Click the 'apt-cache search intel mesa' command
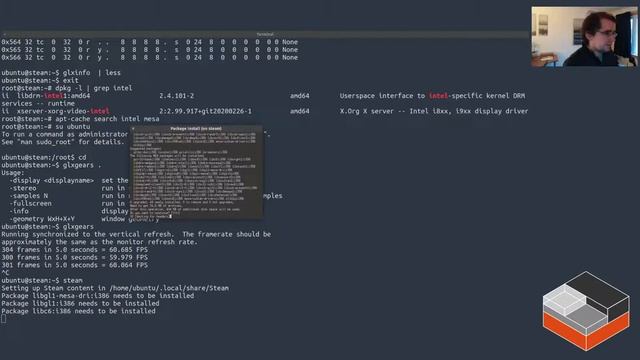The width and height of the screenshot is (640, 360). click(107, 119)
